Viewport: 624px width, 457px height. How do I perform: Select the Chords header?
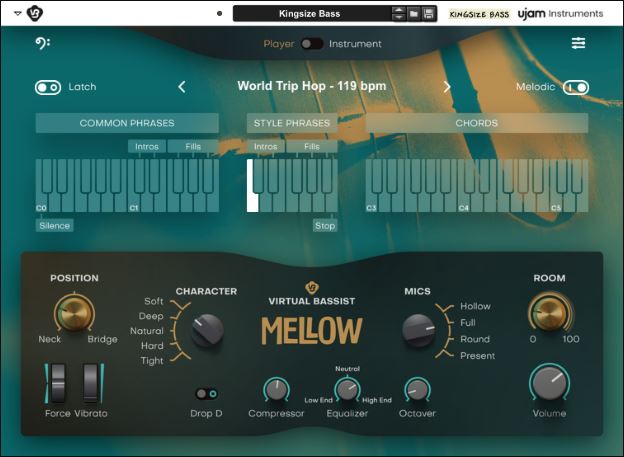point(476,123)
